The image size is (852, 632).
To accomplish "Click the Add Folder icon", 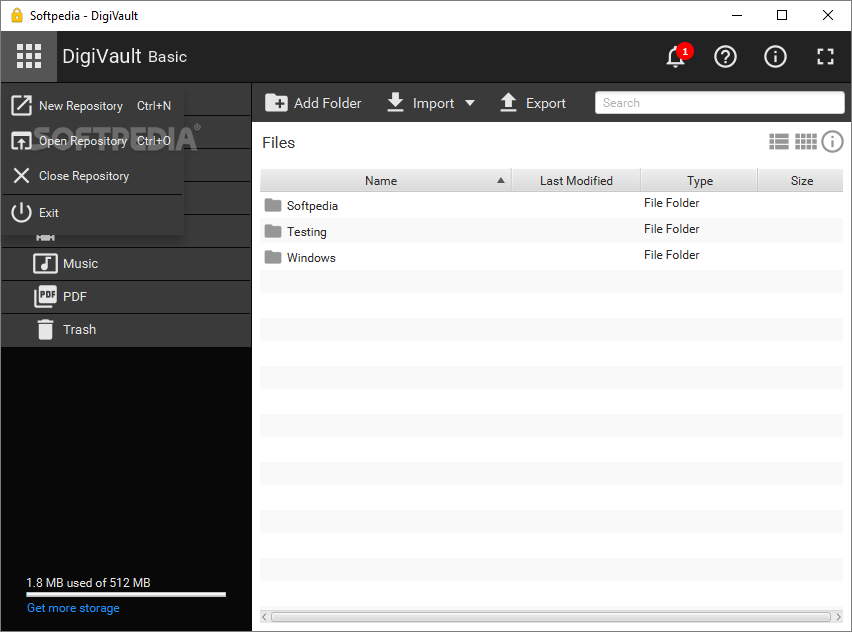I will click(277, 103).
